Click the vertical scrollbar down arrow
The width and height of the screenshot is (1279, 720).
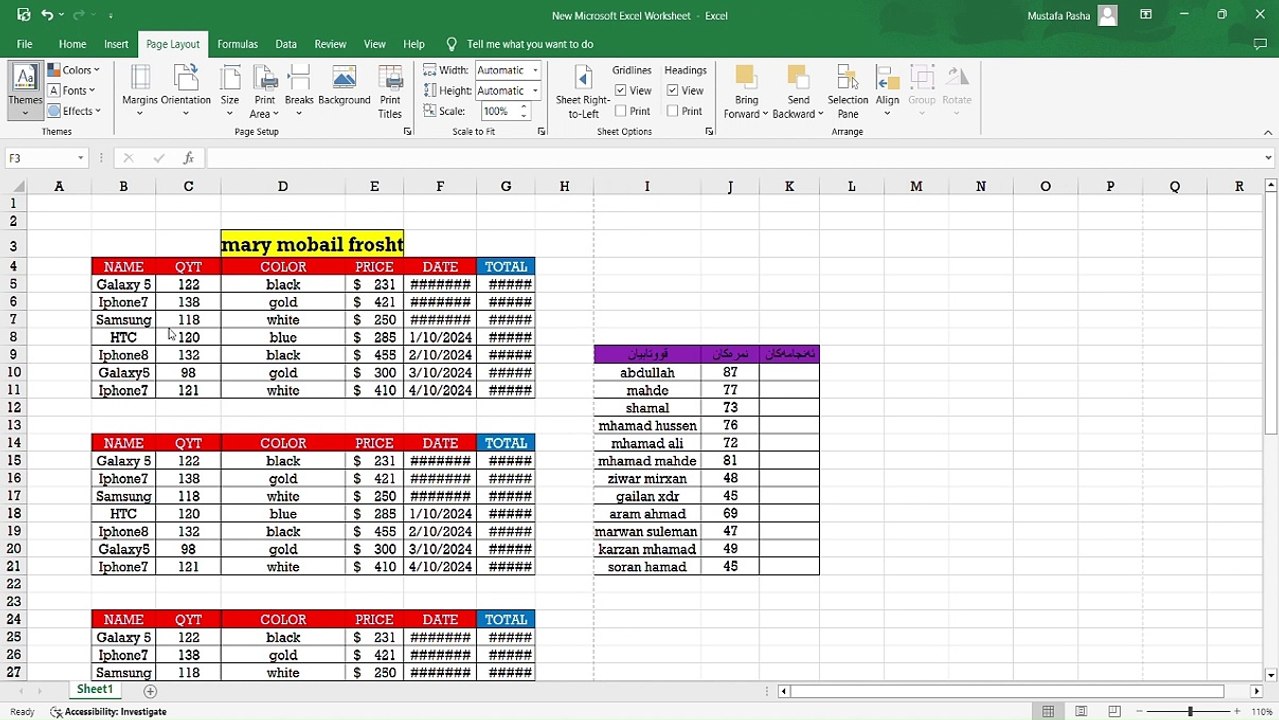[x=1271, y=675]
